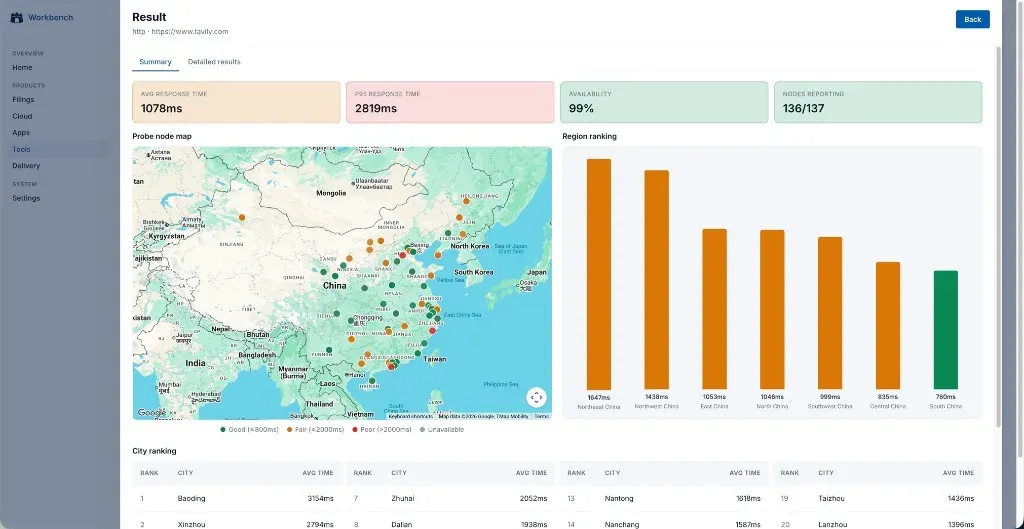The height and width of the screenshot is (529, 1024).
Task: Click the 780ms South China label
Action: (x=946, y=397)
